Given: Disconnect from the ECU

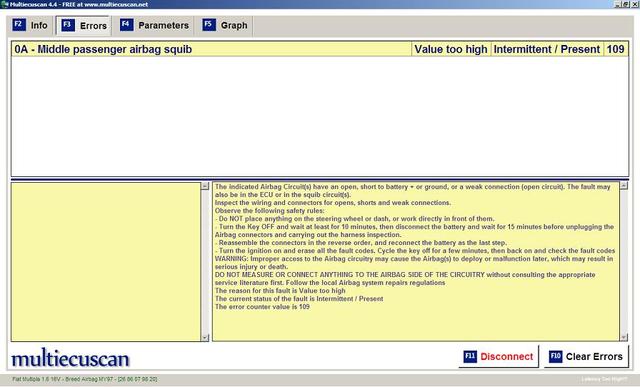Looking at the screenshot, I should (x=499, y=356).
